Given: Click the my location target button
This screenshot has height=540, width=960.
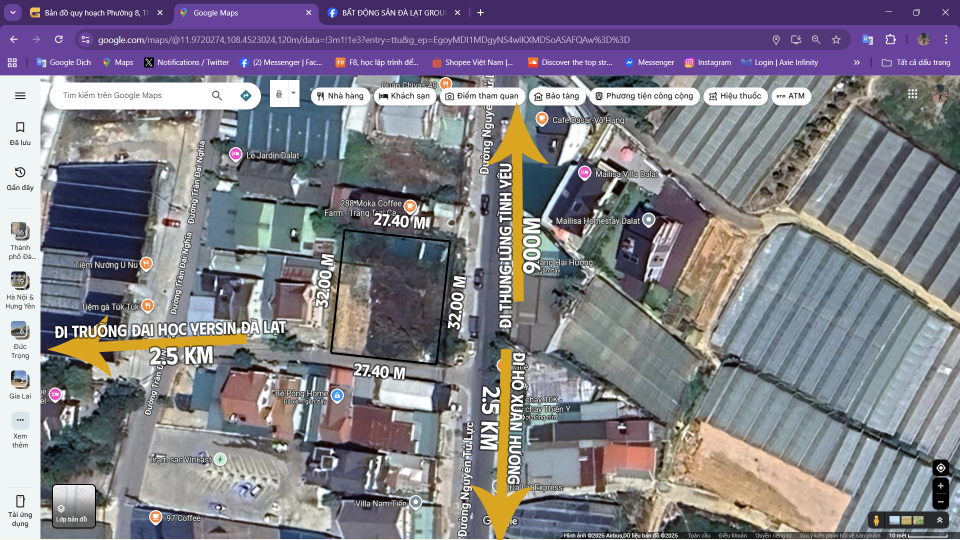Looking at the screenshot, I should pos(940,468).
